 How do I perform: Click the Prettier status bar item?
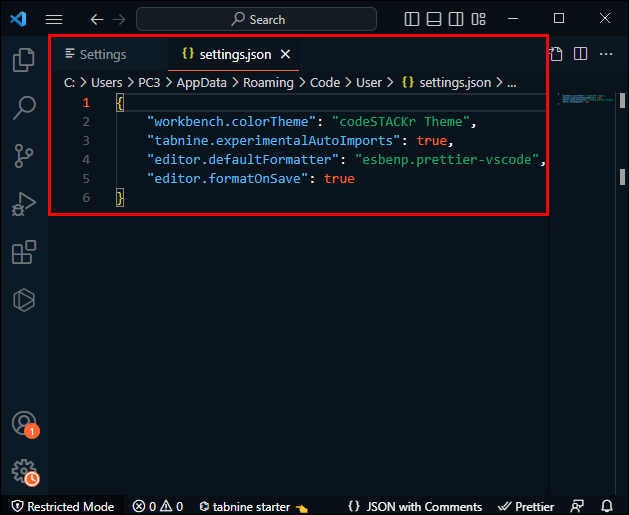click(x=526, y=507)
